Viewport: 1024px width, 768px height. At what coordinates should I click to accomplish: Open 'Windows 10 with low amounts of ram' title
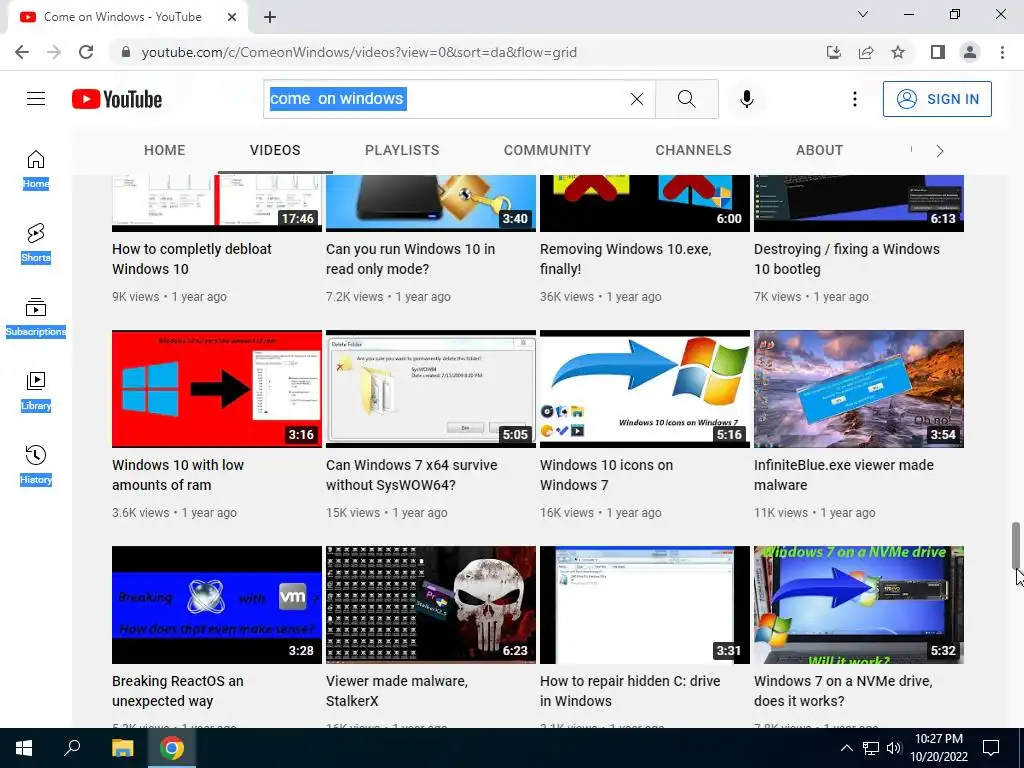tap(178, 475)
